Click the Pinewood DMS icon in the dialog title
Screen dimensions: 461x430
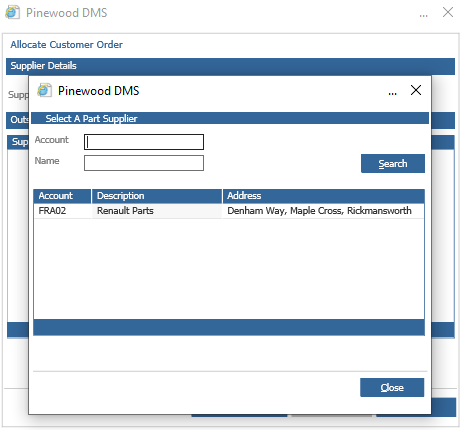click(x=44, y=90)
